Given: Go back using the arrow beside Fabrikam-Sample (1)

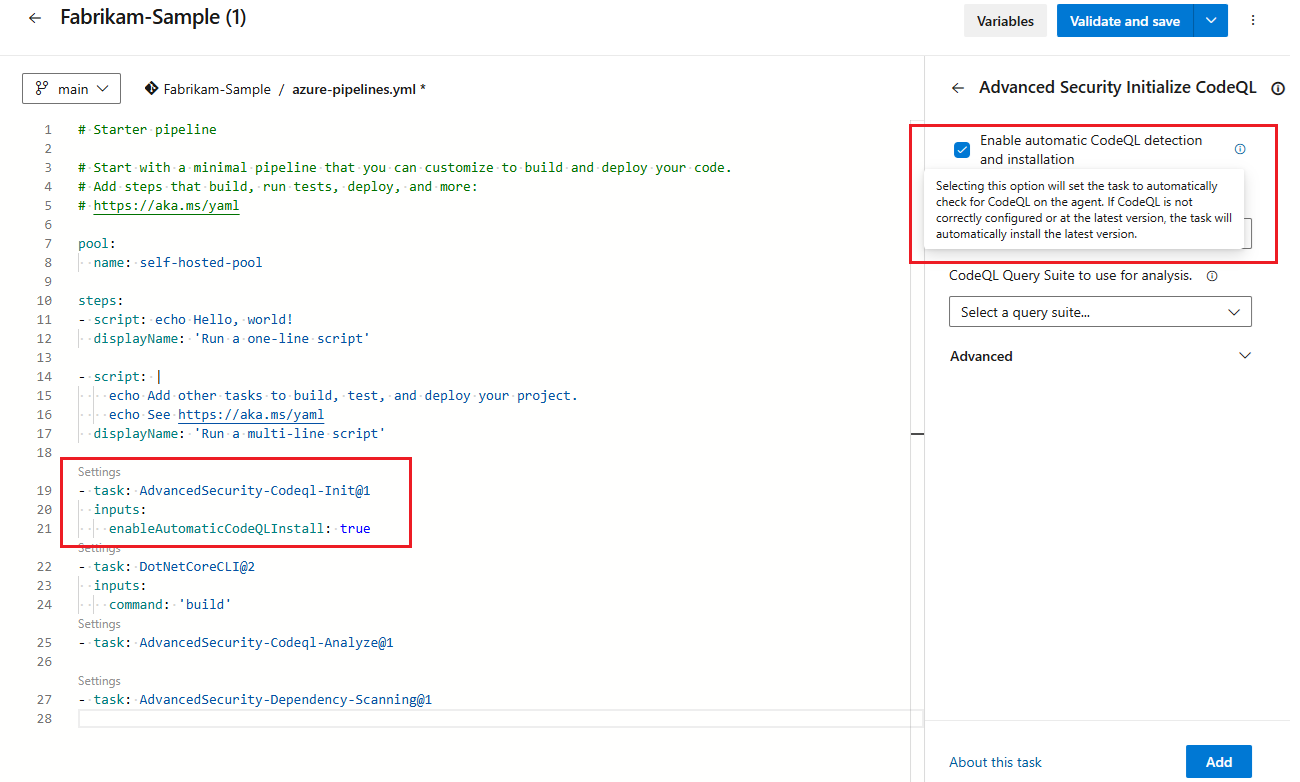Looking at the screenshot, I should click(x=35, y=18).
